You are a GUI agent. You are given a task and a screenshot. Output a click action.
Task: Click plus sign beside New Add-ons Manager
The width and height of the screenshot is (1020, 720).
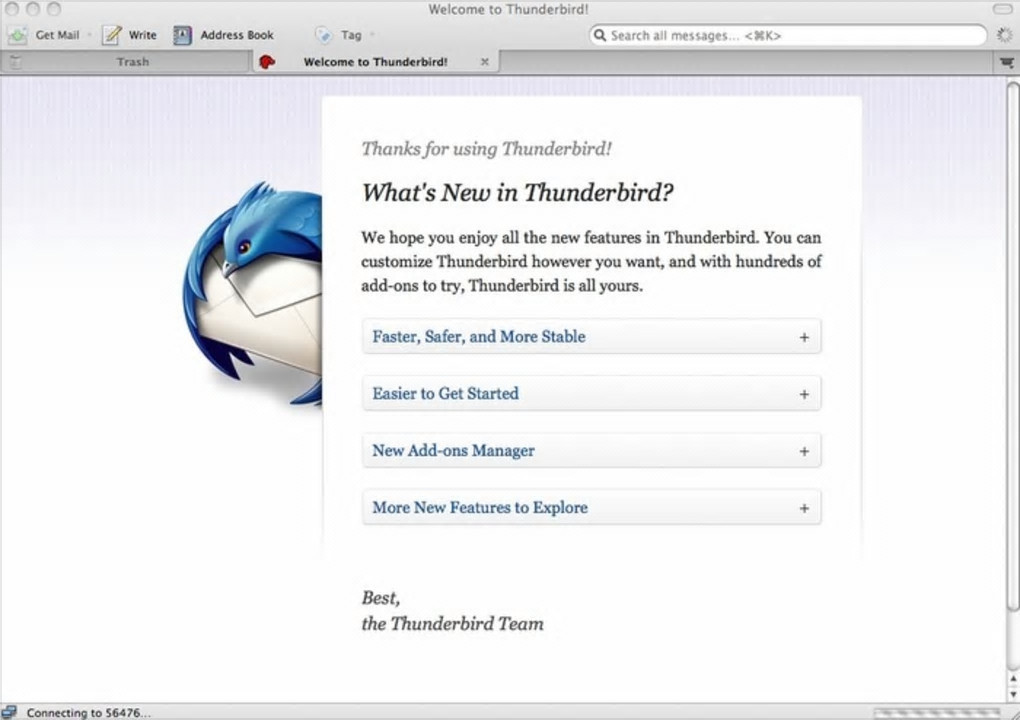(804, 451)
